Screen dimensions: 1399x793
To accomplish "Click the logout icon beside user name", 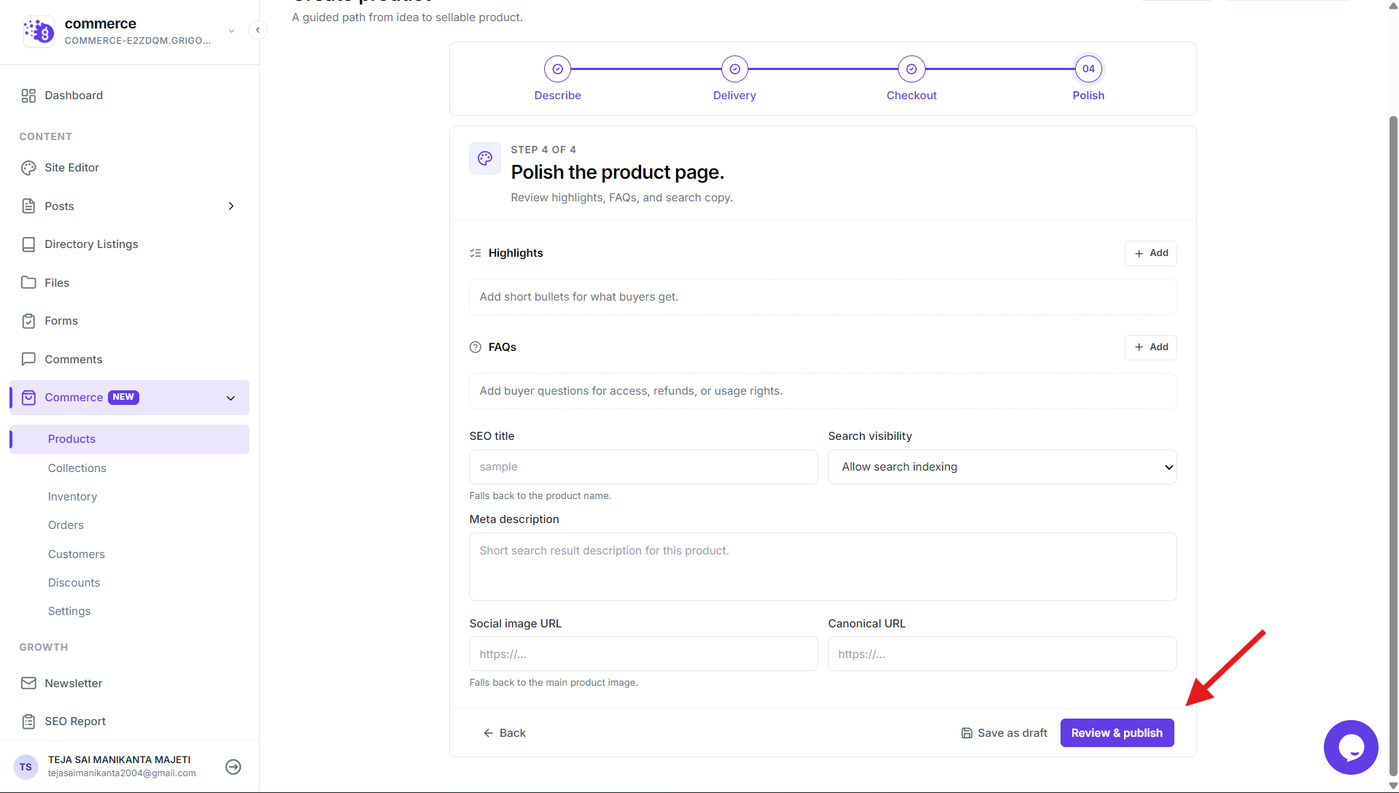I will click(x=233, y=767).
